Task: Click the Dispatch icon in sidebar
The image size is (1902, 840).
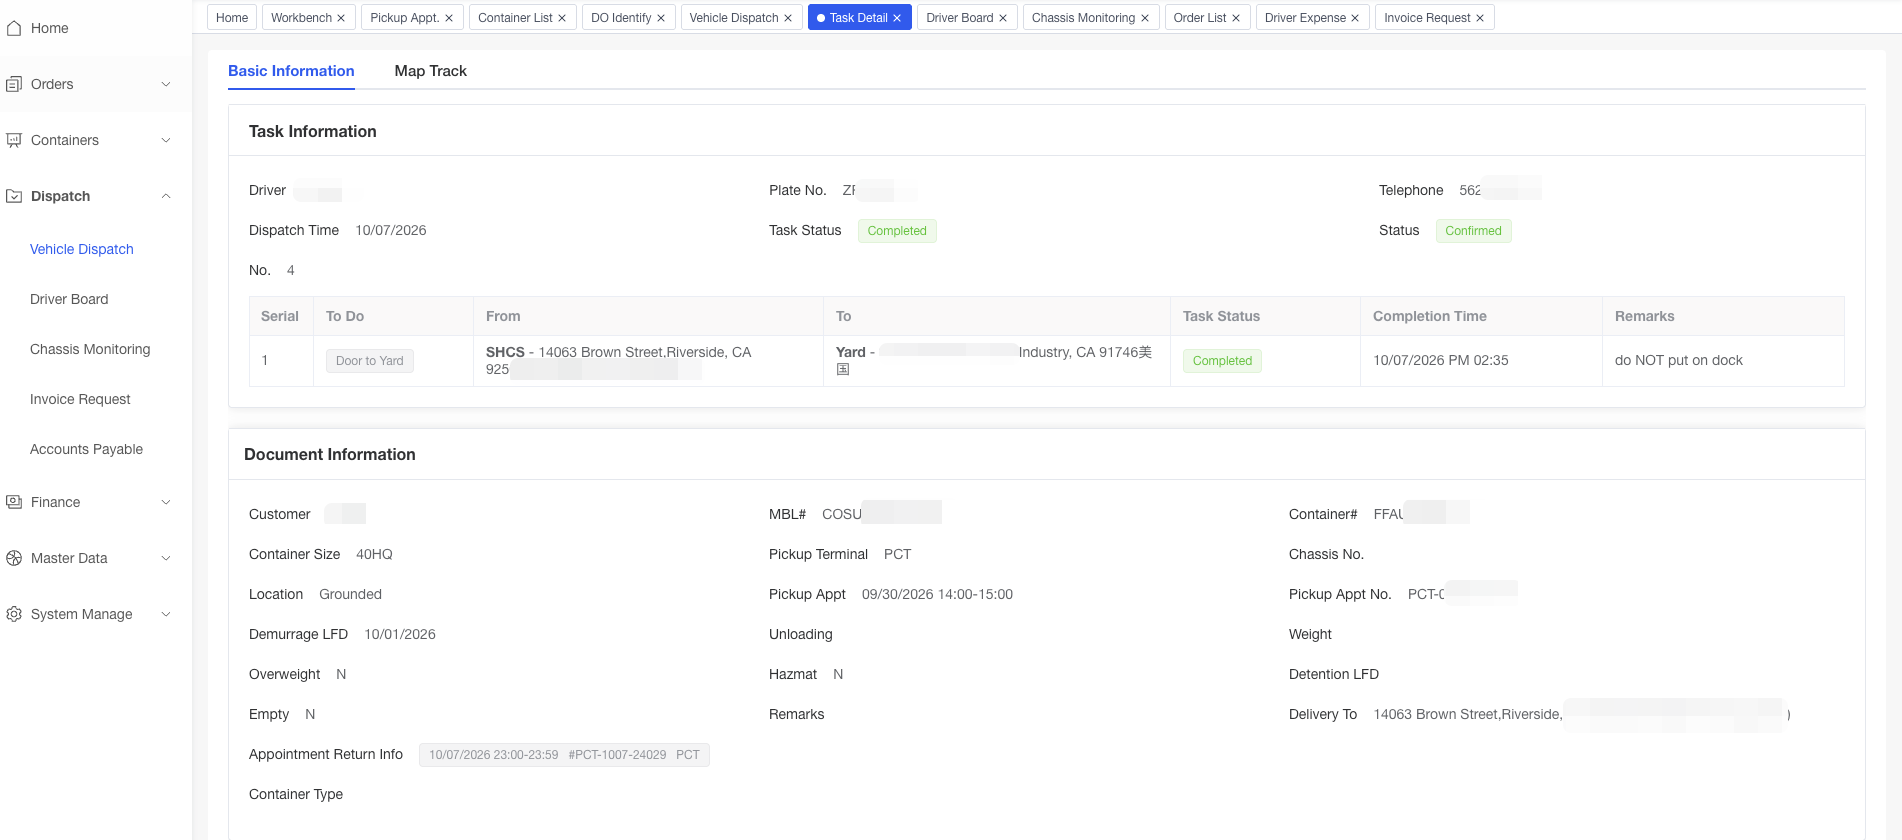Action: coord(14,196)
